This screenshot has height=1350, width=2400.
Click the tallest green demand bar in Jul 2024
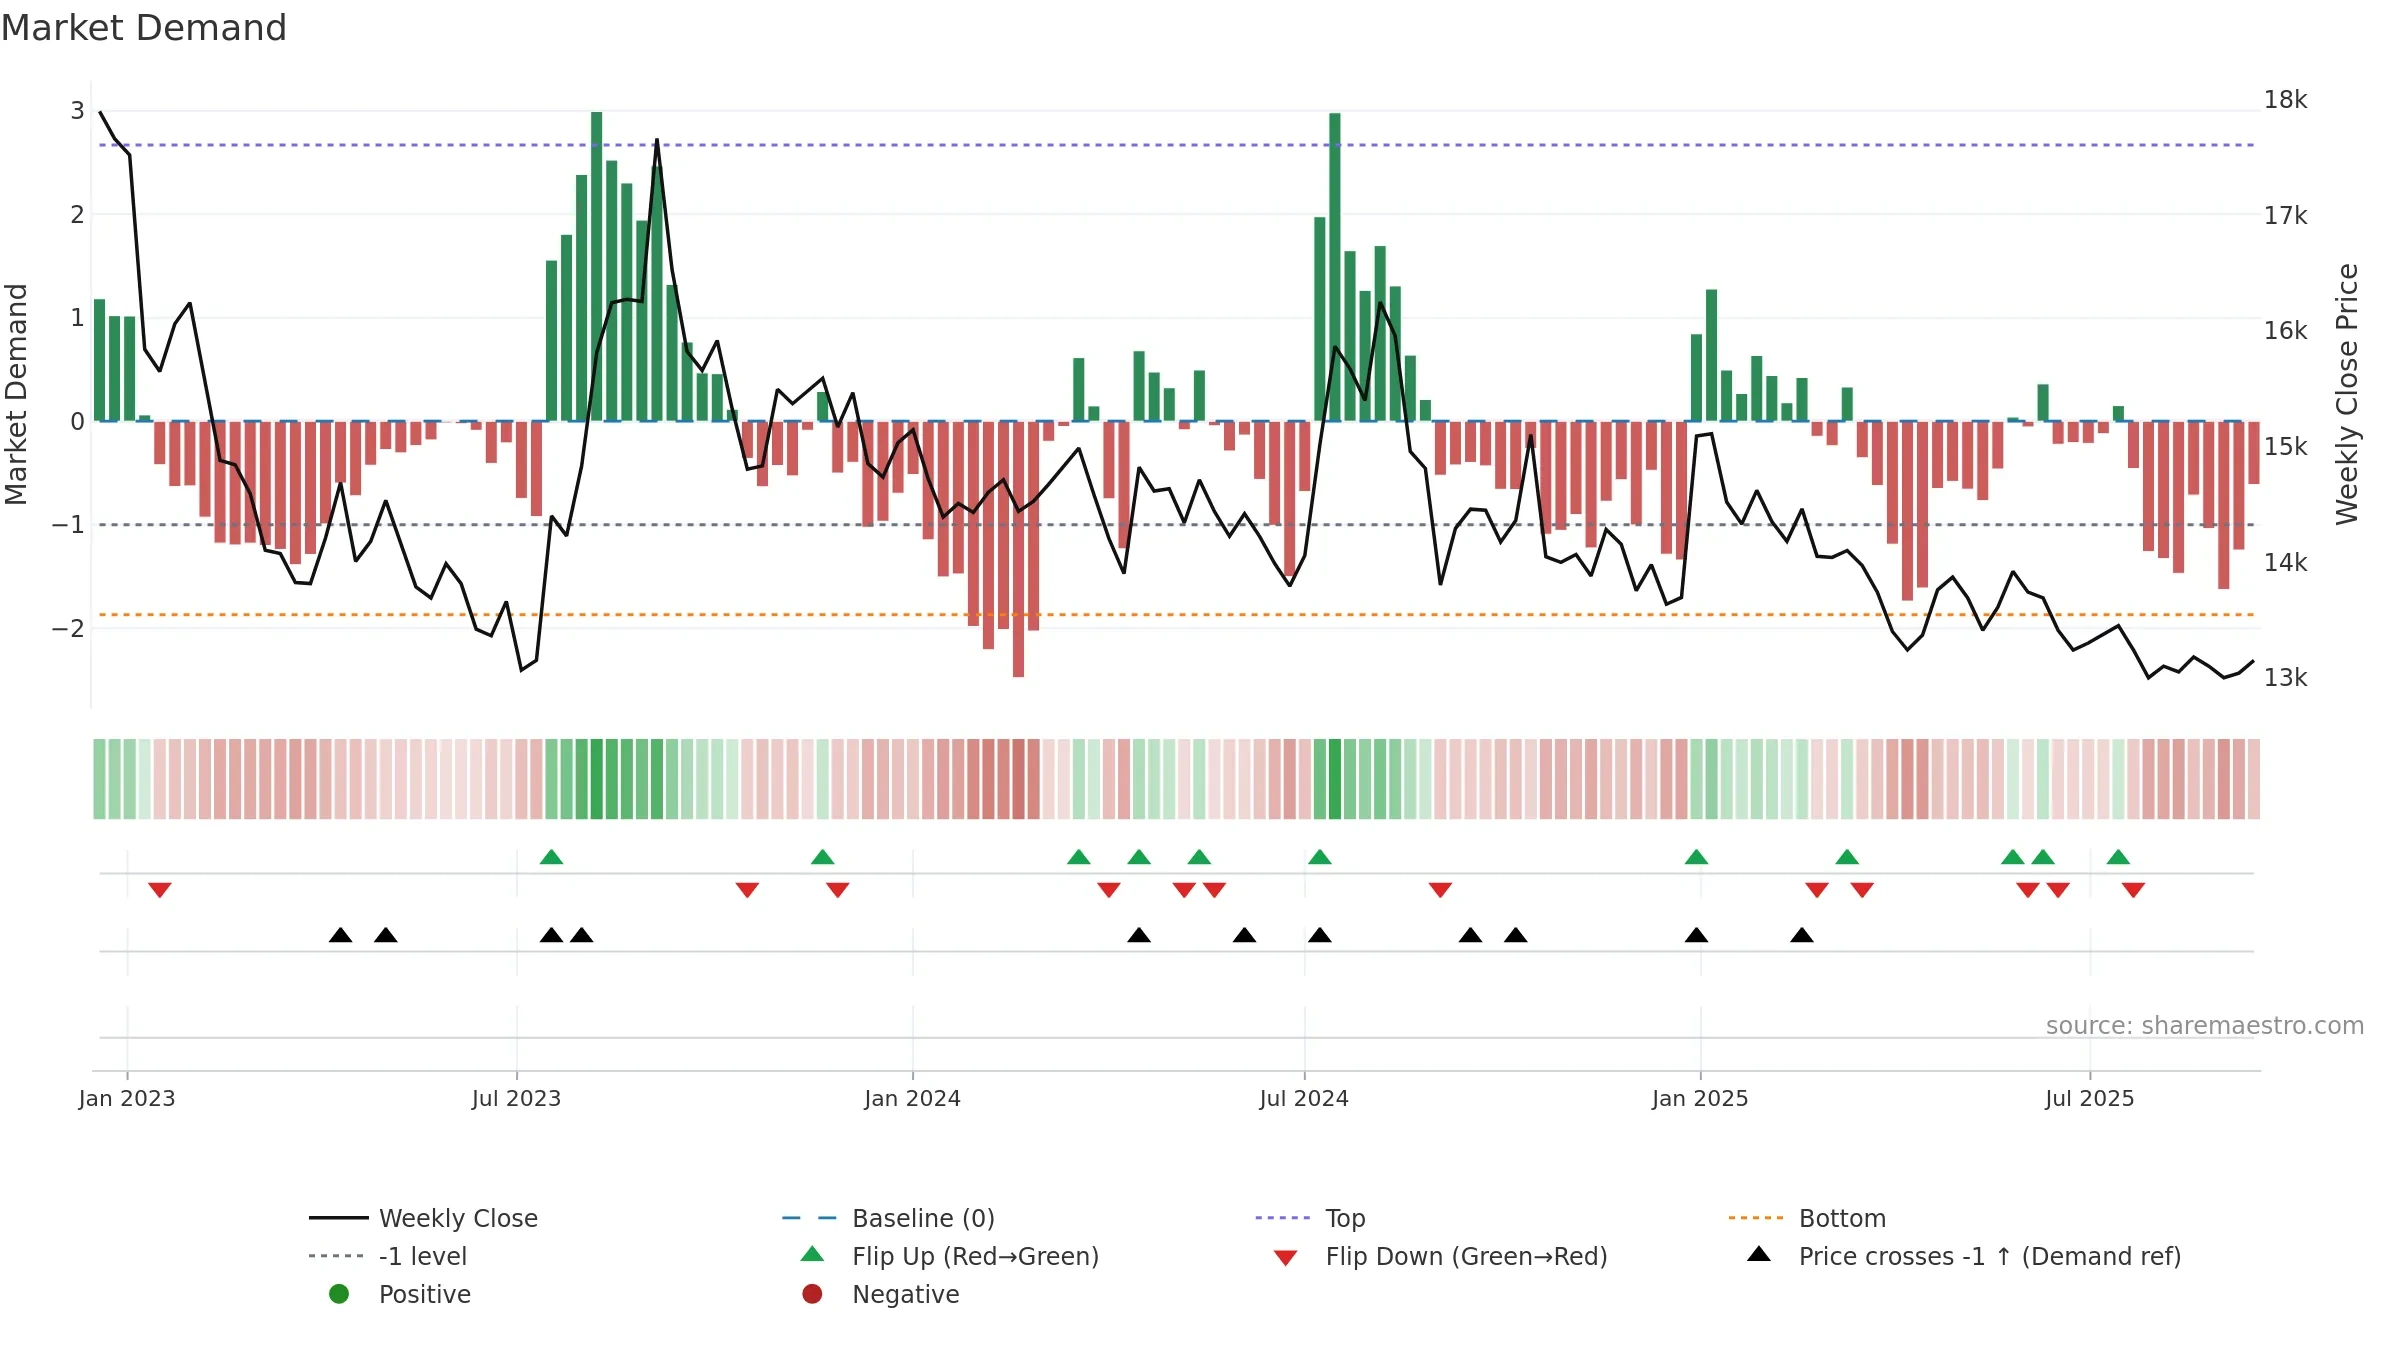pyautogui.click(x=1335, y=267)
